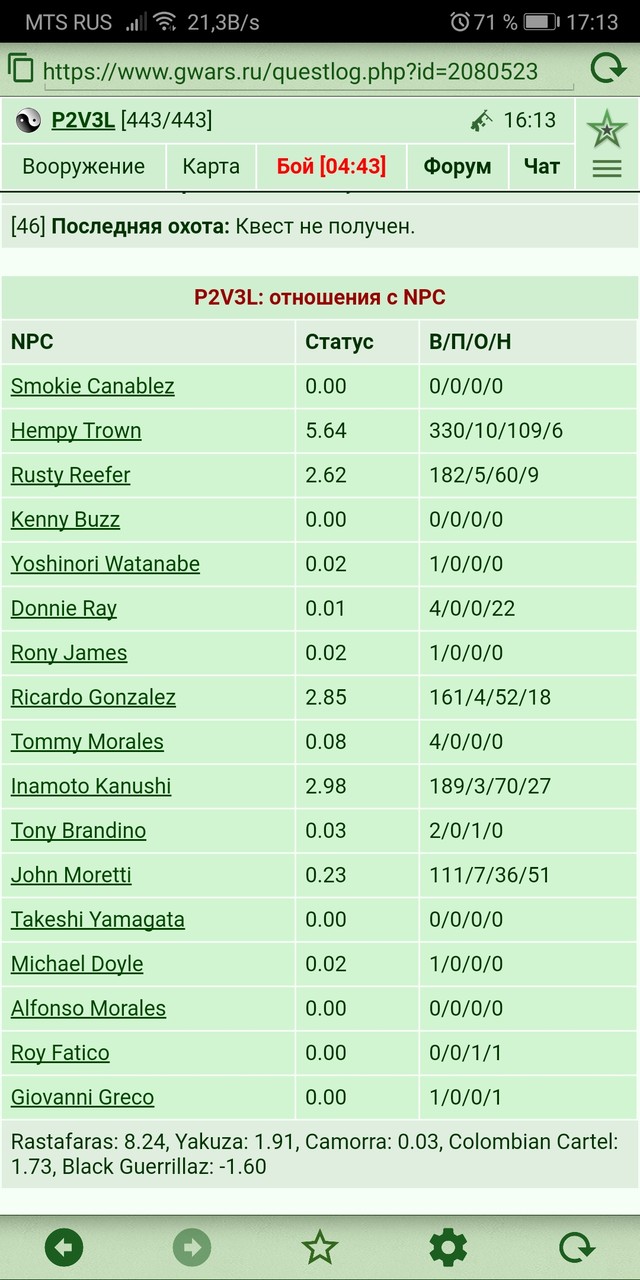This screenshot has width=640, height=1280.
Task: Open the hamburger menu icon
Action: pos(607,169)
